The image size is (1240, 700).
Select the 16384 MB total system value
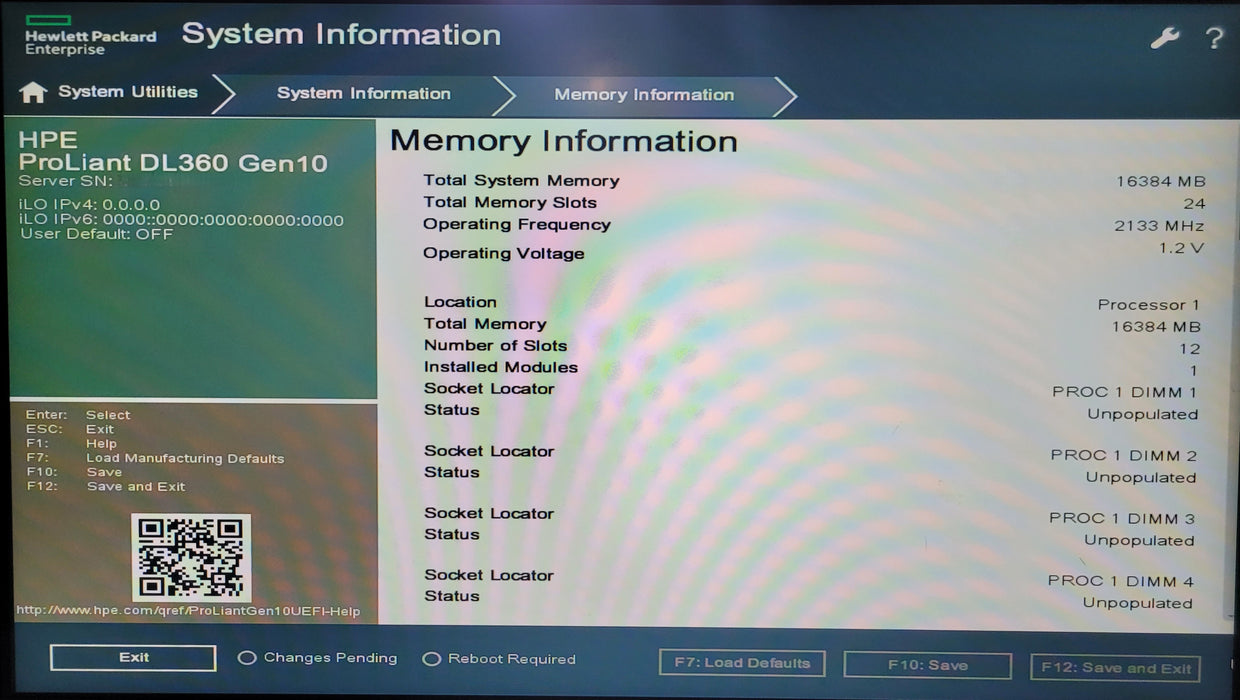[1161, 182]
